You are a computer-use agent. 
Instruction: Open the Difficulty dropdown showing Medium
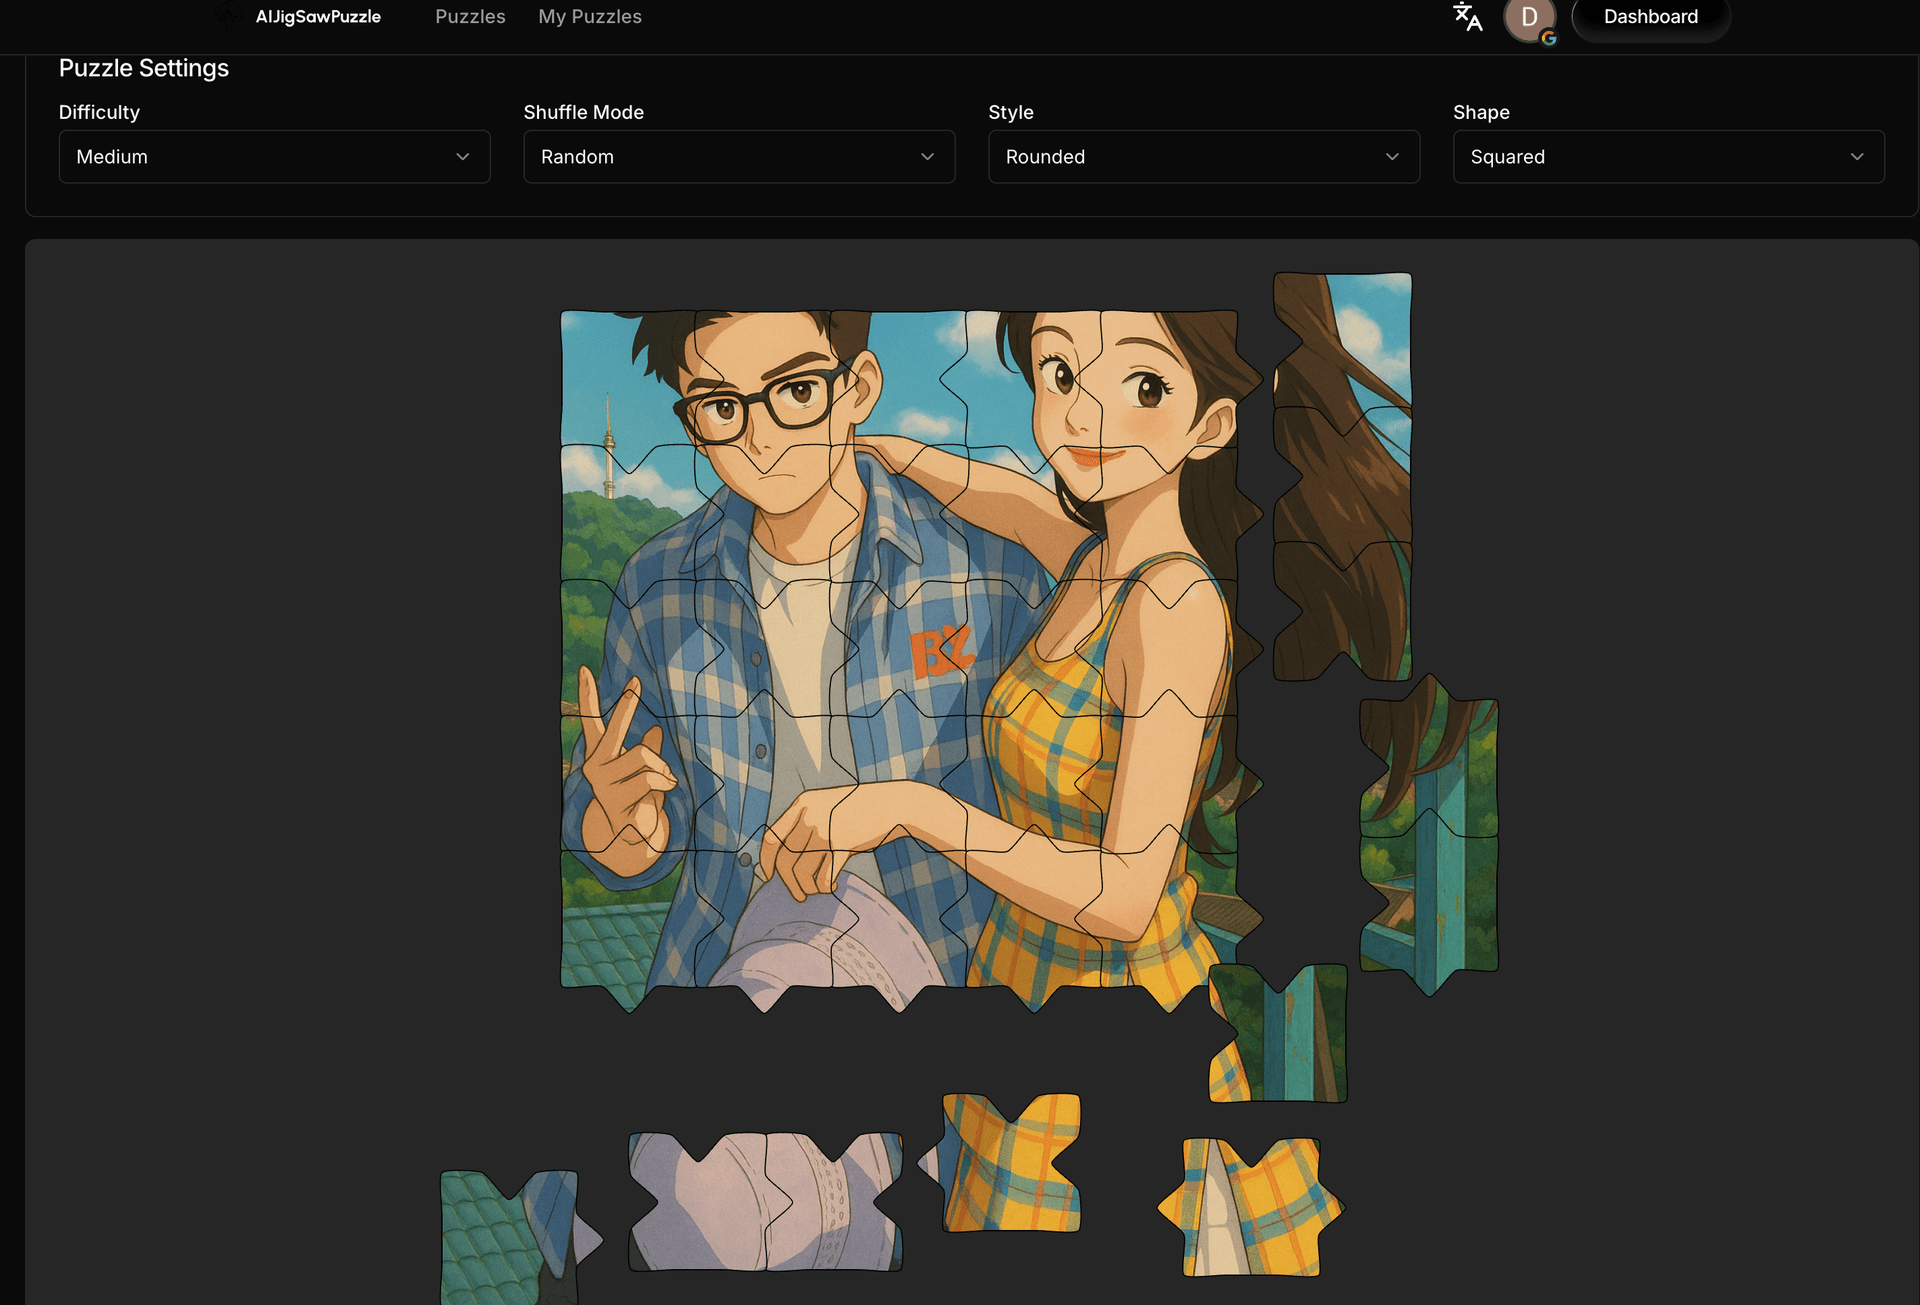coord(274,157)
